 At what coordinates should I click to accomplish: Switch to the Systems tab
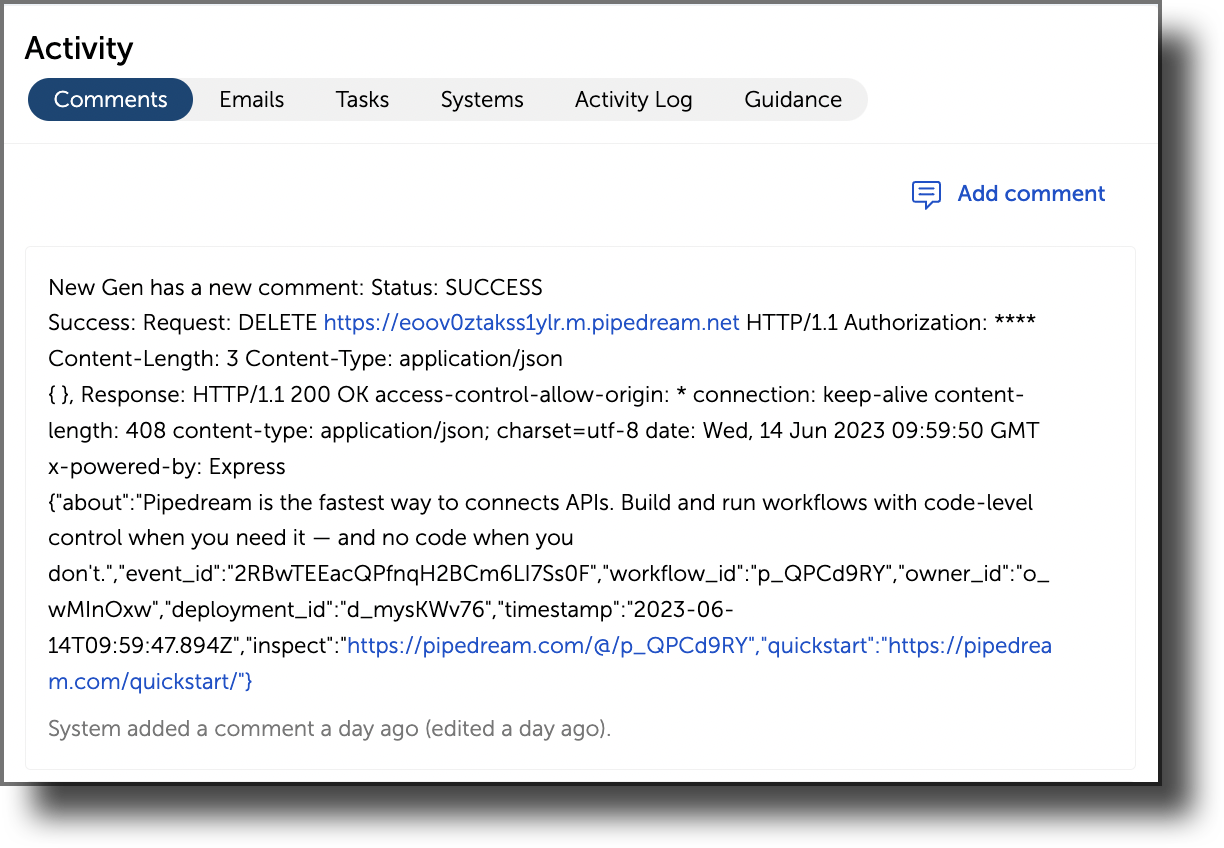point(482,99)
